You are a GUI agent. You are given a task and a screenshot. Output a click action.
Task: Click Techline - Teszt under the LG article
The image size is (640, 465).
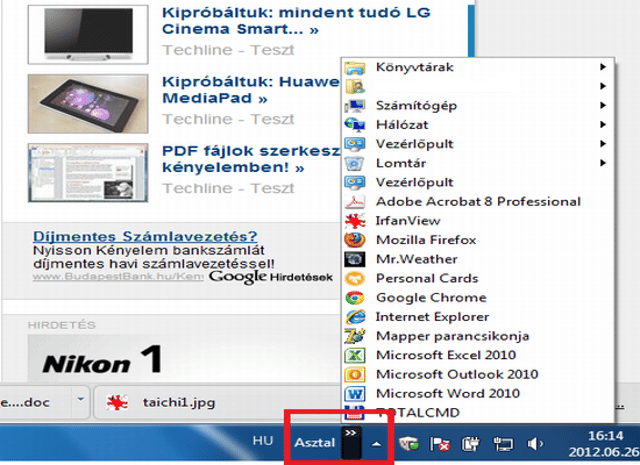point(228,50)
